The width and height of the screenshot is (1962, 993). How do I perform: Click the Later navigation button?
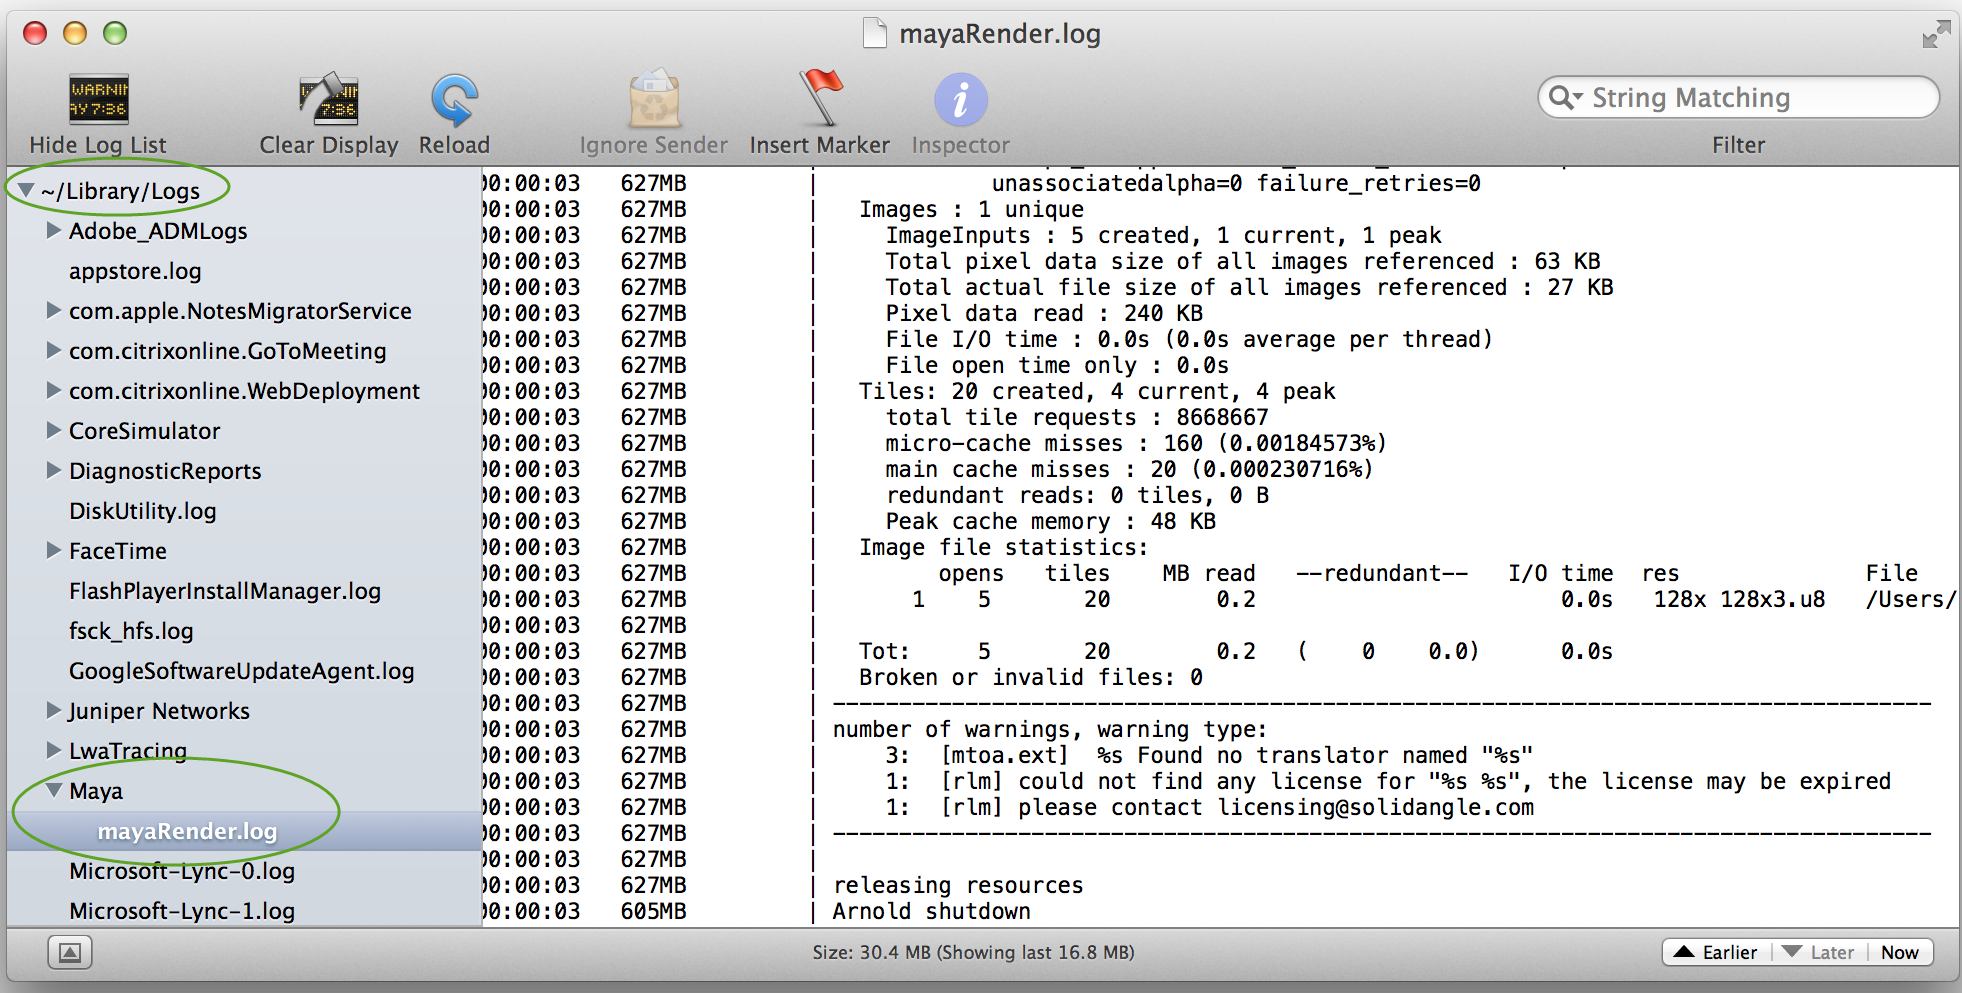click(x=1820, y=952)
